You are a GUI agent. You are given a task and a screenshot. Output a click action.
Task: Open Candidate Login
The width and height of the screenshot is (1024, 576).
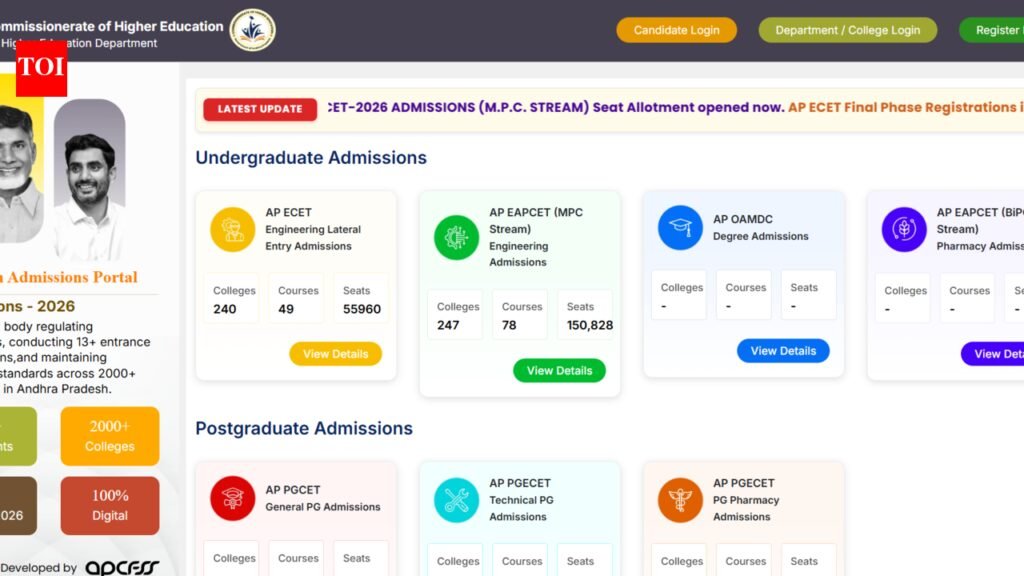[677, 30]
